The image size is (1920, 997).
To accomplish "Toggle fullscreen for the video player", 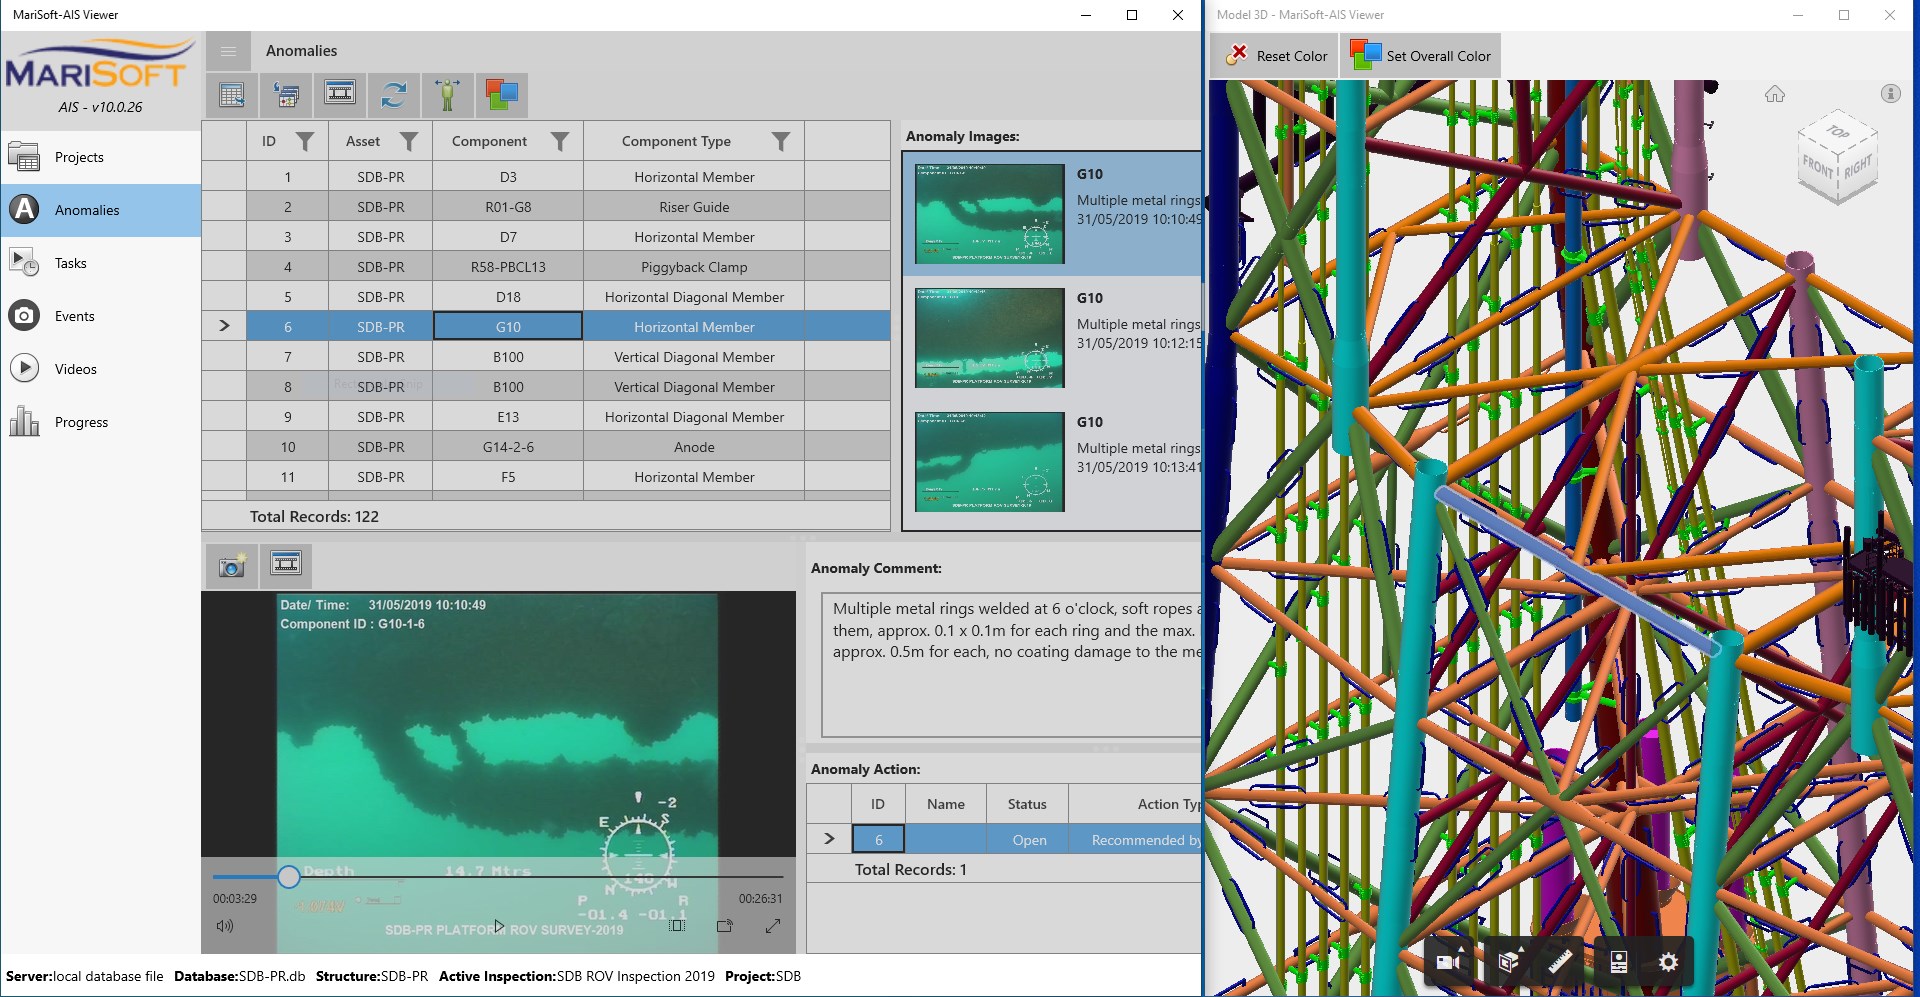I will (x=773, y=926).
